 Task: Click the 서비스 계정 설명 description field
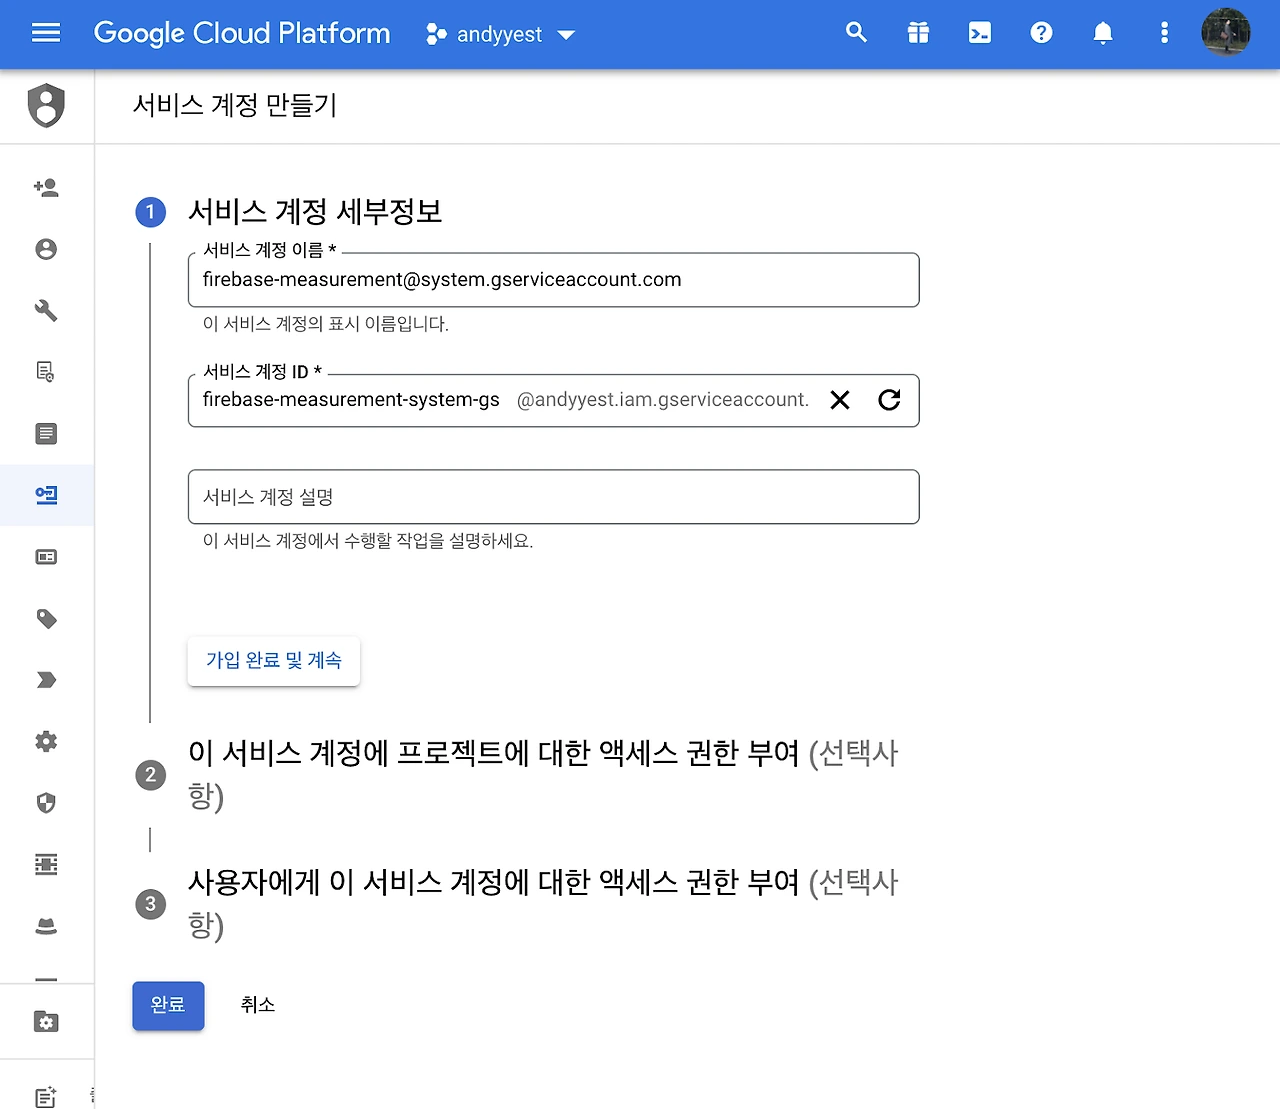(553, 497)
